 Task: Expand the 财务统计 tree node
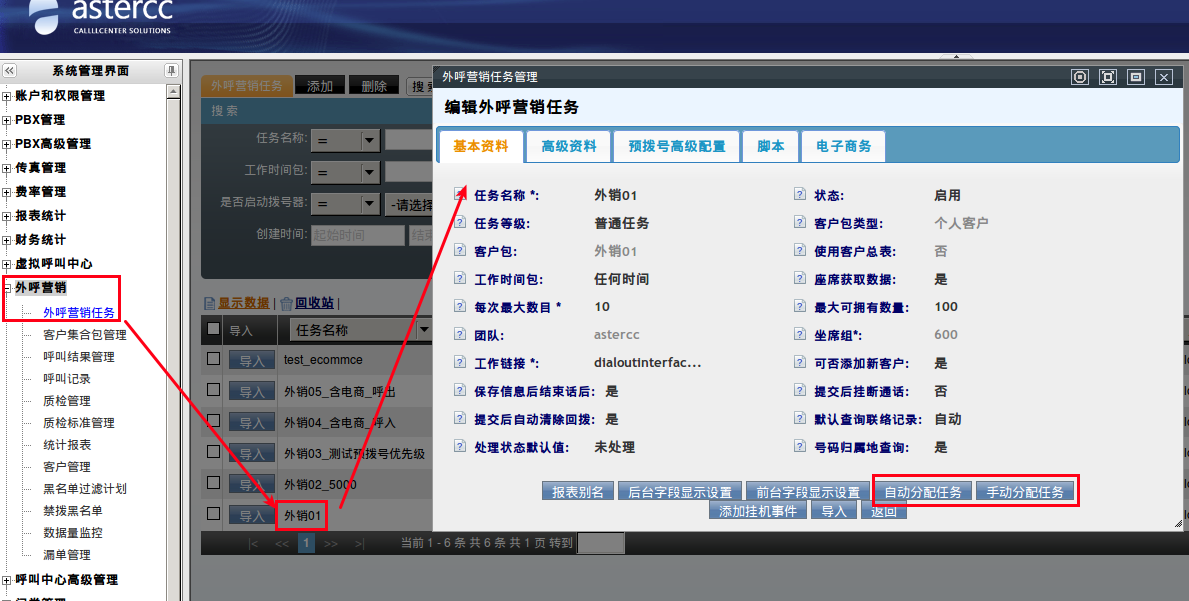[x=7, y=240]
